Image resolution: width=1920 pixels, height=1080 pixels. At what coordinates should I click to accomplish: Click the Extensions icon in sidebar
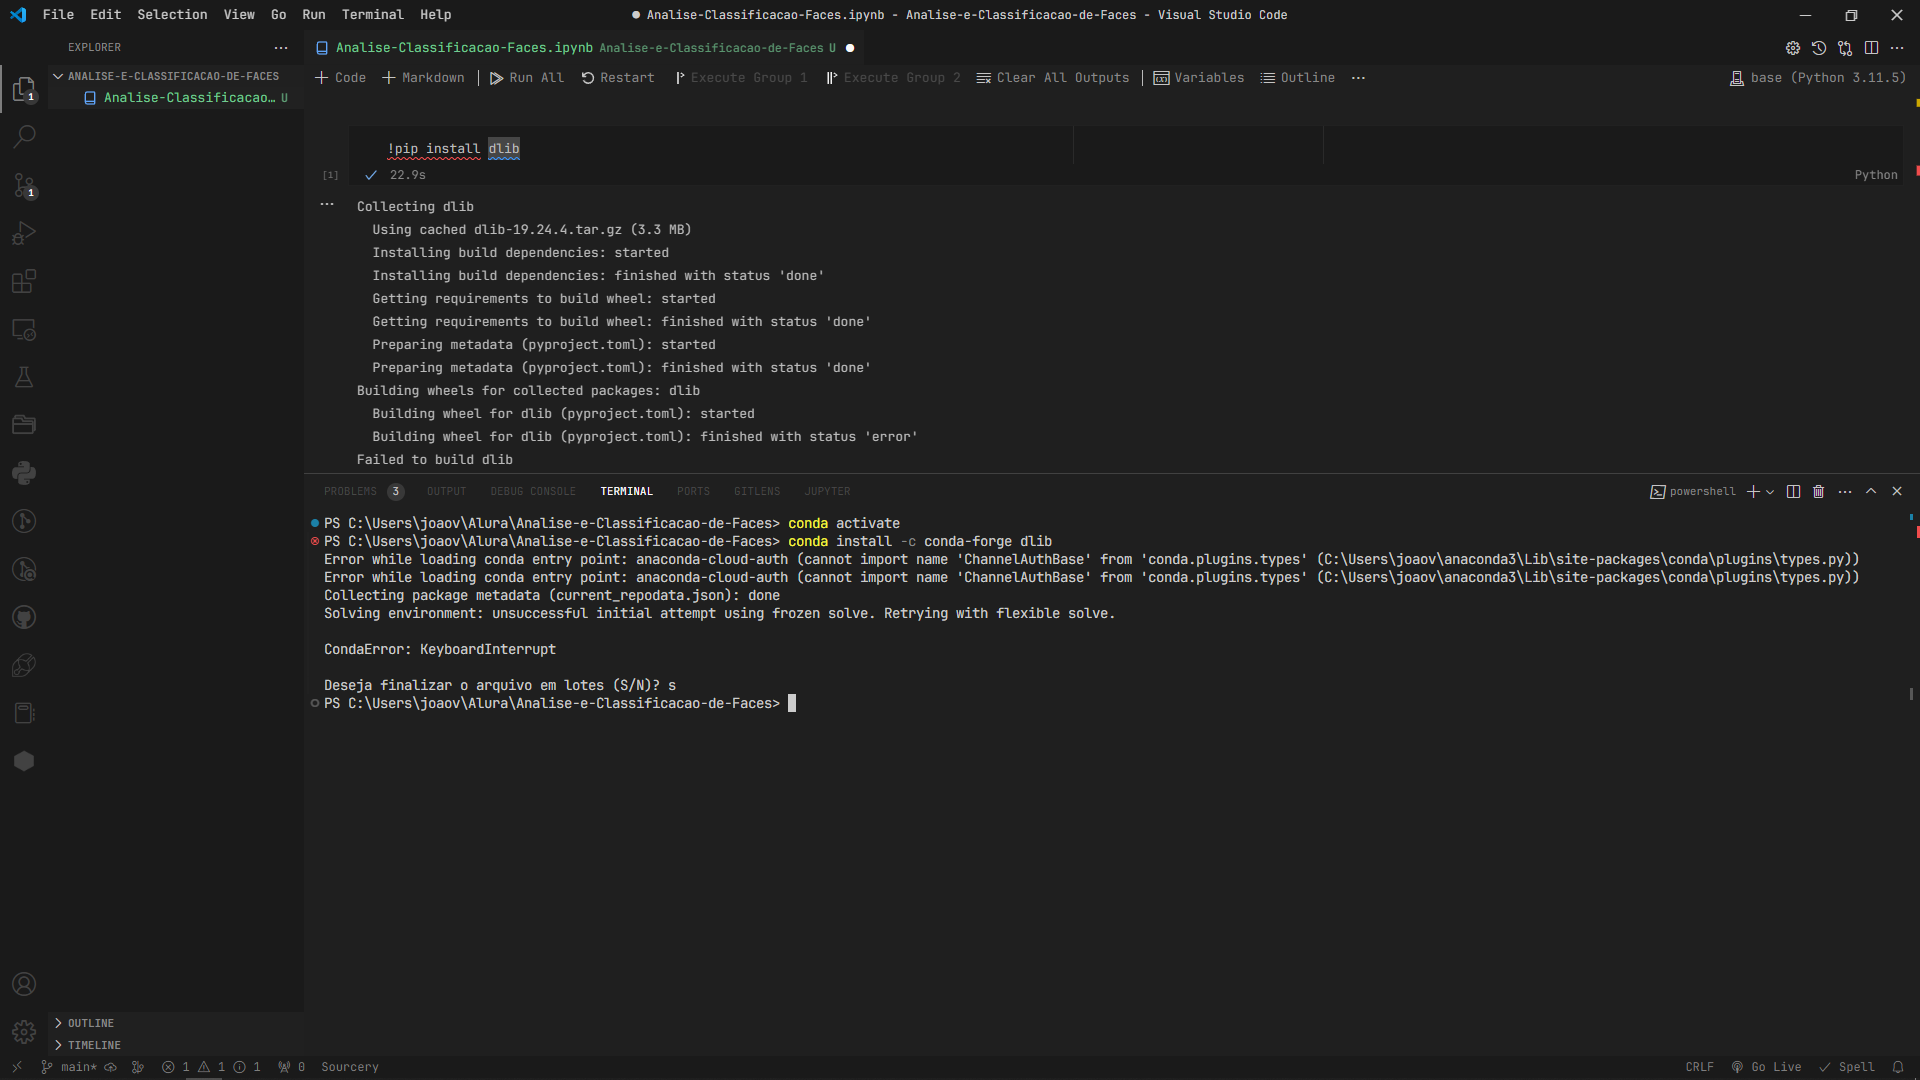pos(25,281)
